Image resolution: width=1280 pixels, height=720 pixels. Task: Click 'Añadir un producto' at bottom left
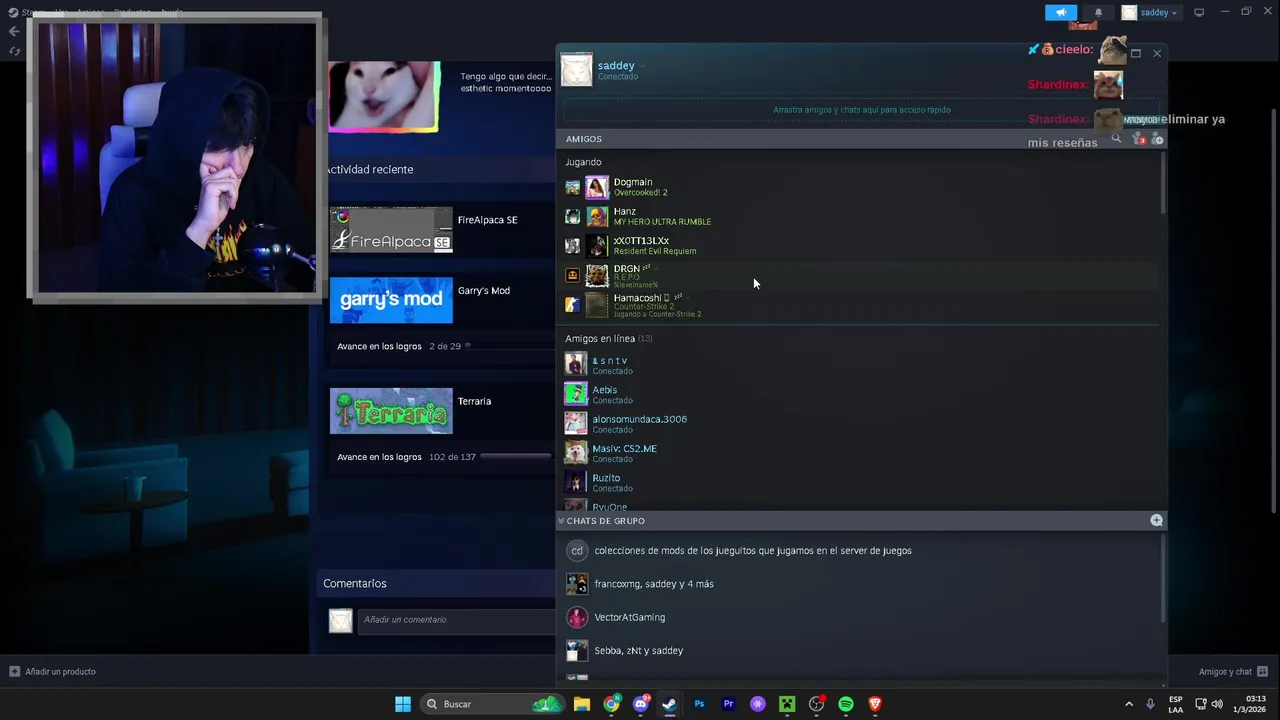point(53,672)
